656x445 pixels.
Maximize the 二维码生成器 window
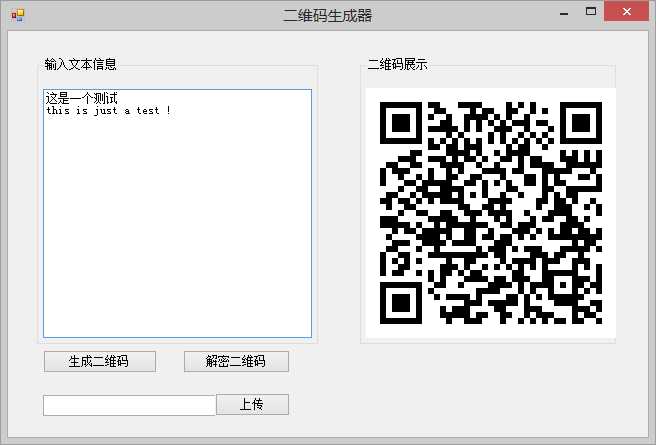[x=591, y=12]
